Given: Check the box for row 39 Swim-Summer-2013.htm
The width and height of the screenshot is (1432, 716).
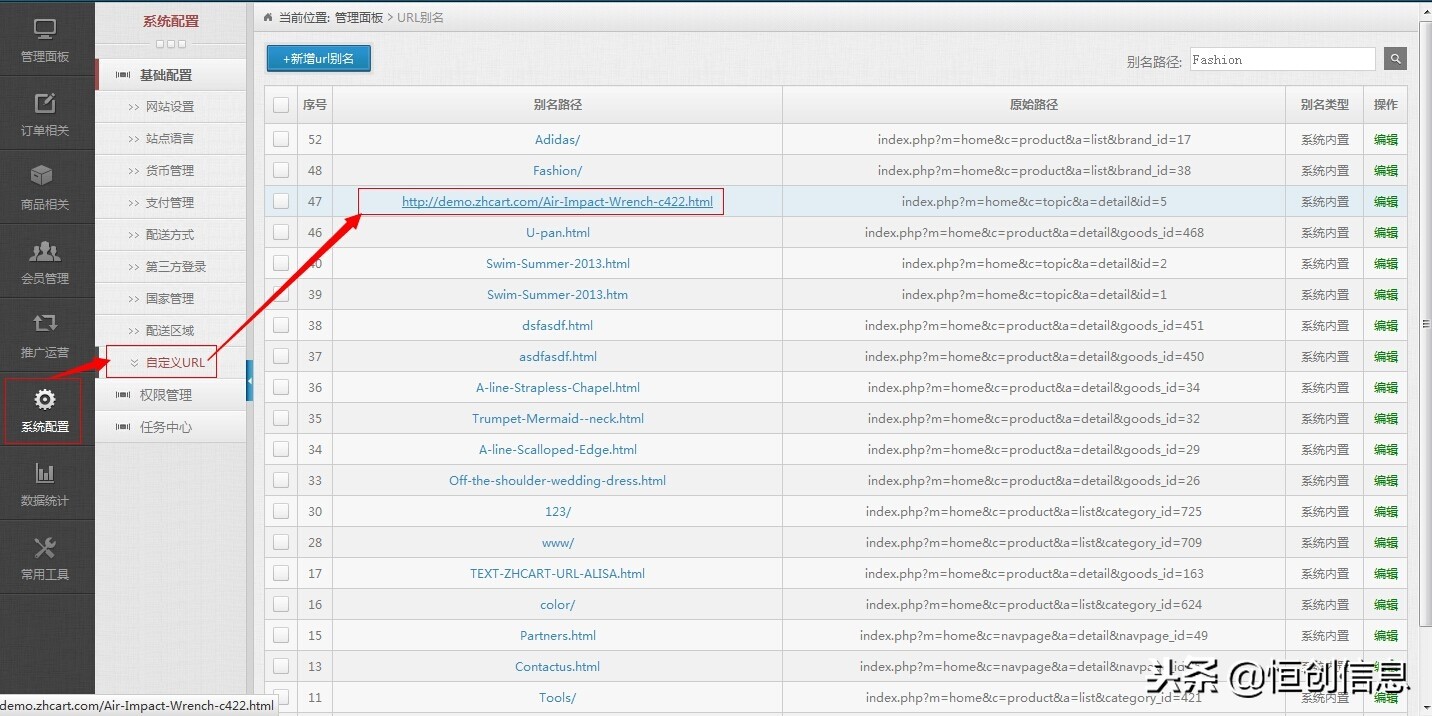Looking at the screenshot, I should pyautogui.click(x=281, y=295).
